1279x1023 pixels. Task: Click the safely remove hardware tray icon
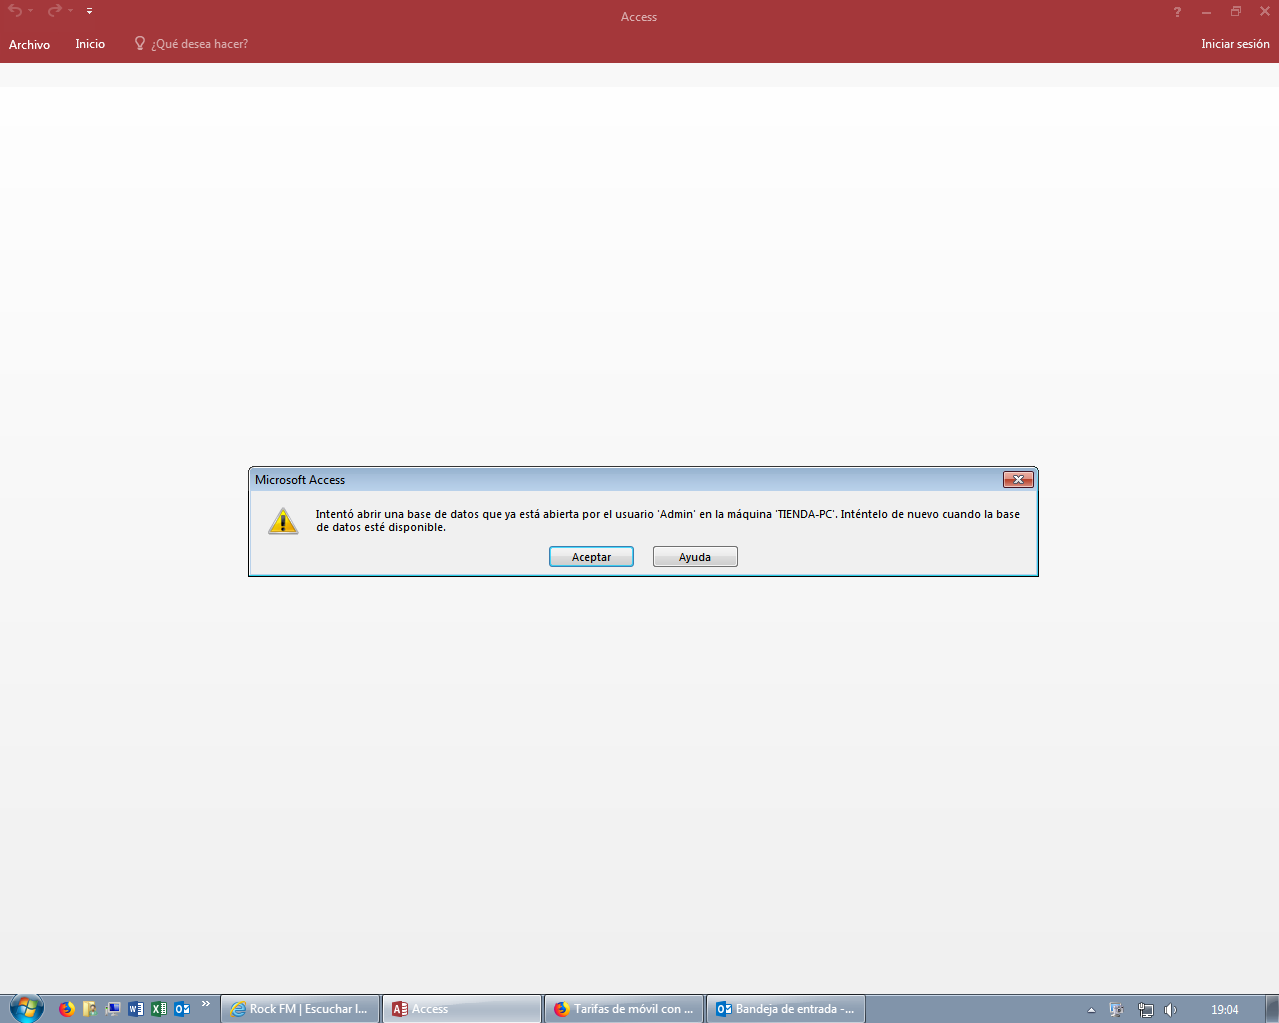pyautogui.click(x=1117, y=1010)
